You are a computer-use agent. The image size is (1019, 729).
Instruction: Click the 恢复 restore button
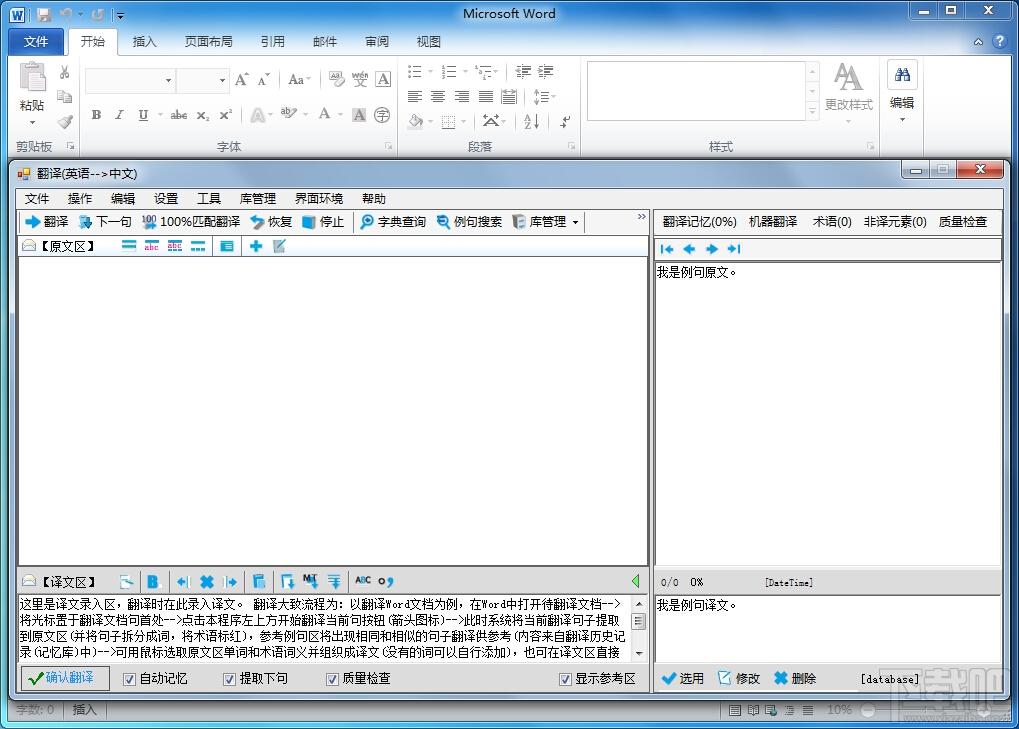272,222
